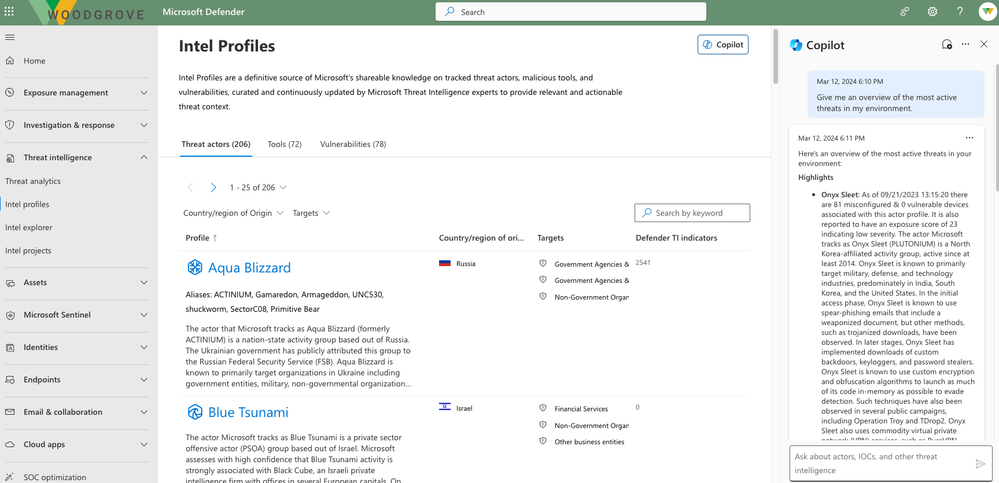
Task: Go to next page of profiles arrow
Action: tap(213, 187)
